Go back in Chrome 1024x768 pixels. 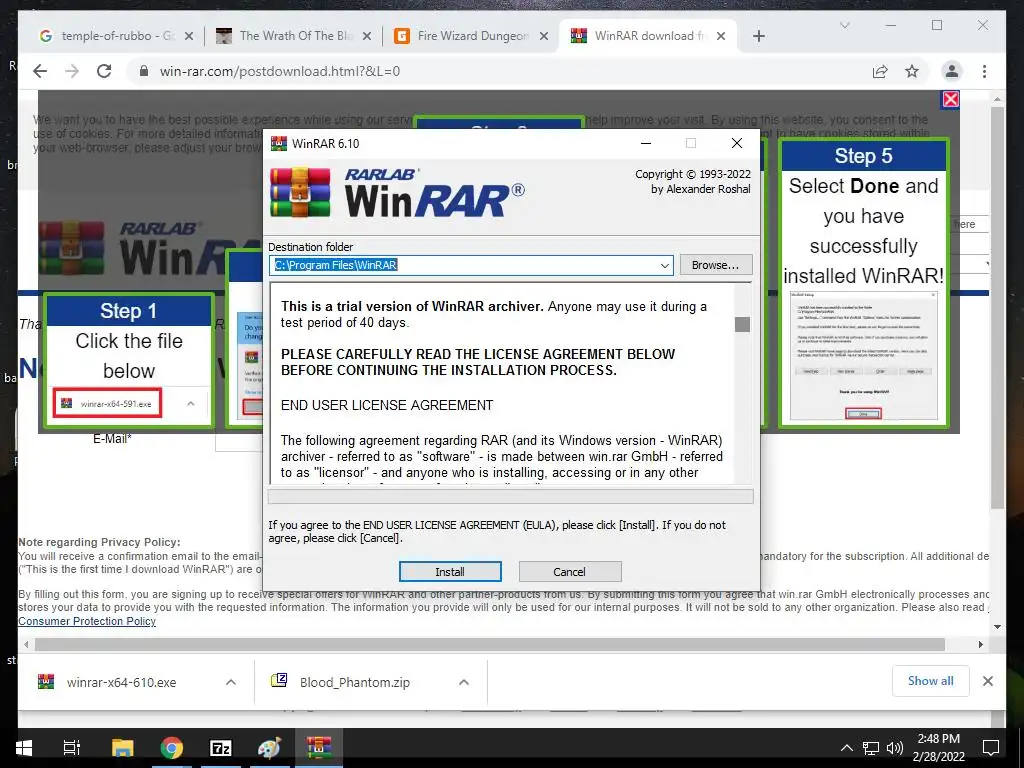click(40, 71)
